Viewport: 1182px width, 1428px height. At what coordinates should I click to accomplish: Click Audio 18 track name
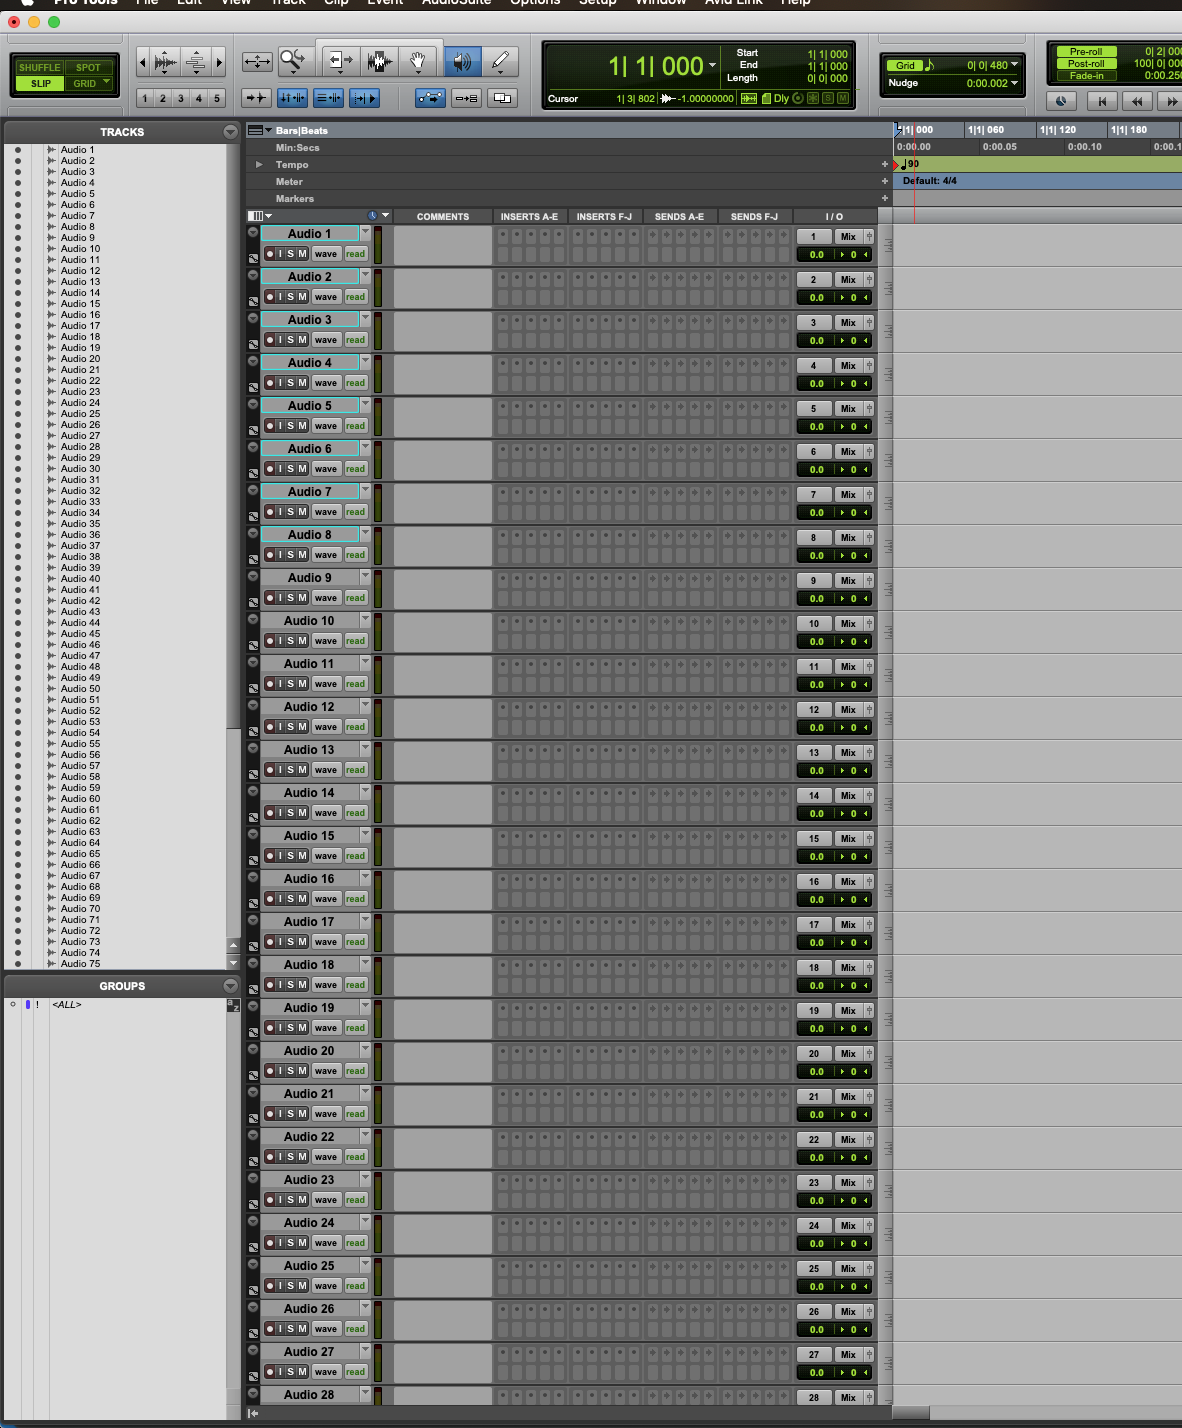click(x=309, y=965)
